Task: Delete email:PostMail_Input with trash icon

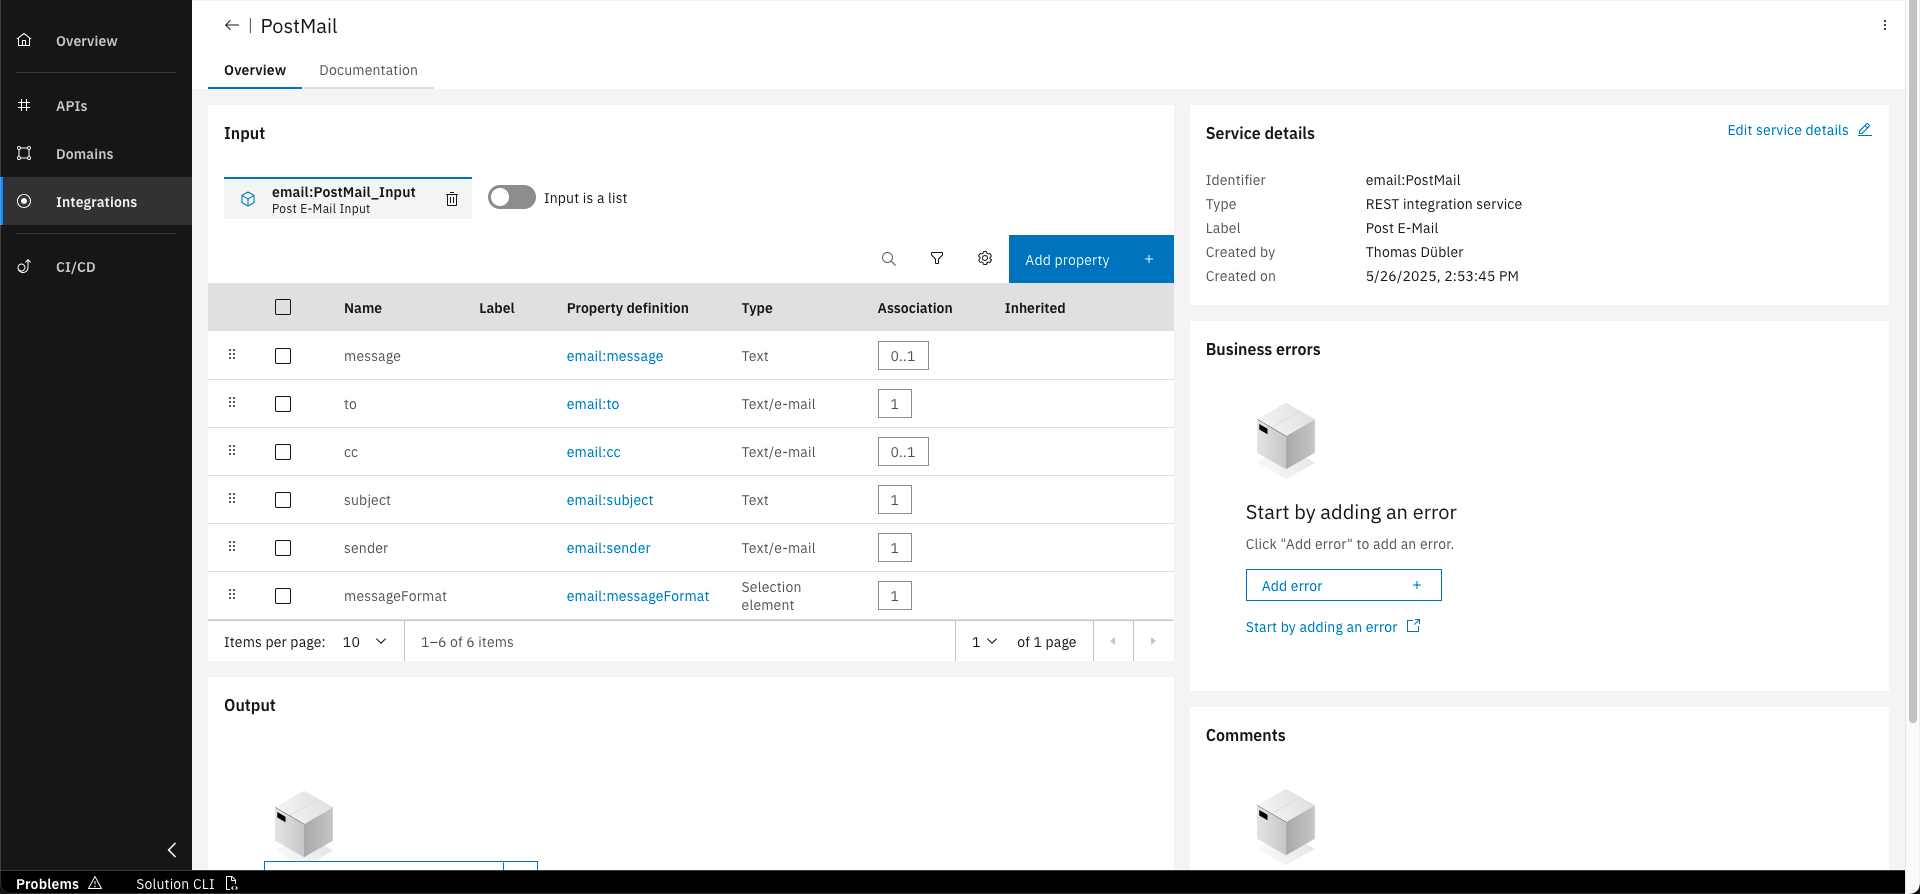Action: [x=452, y=199]
